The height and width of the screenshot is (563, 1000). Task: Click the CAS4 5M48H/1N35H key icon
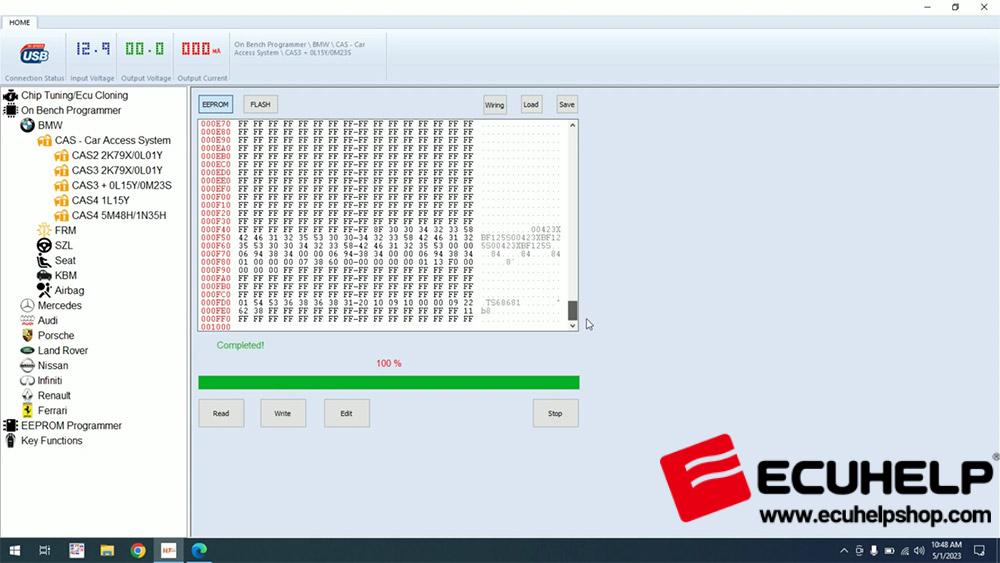coord(61,216)
